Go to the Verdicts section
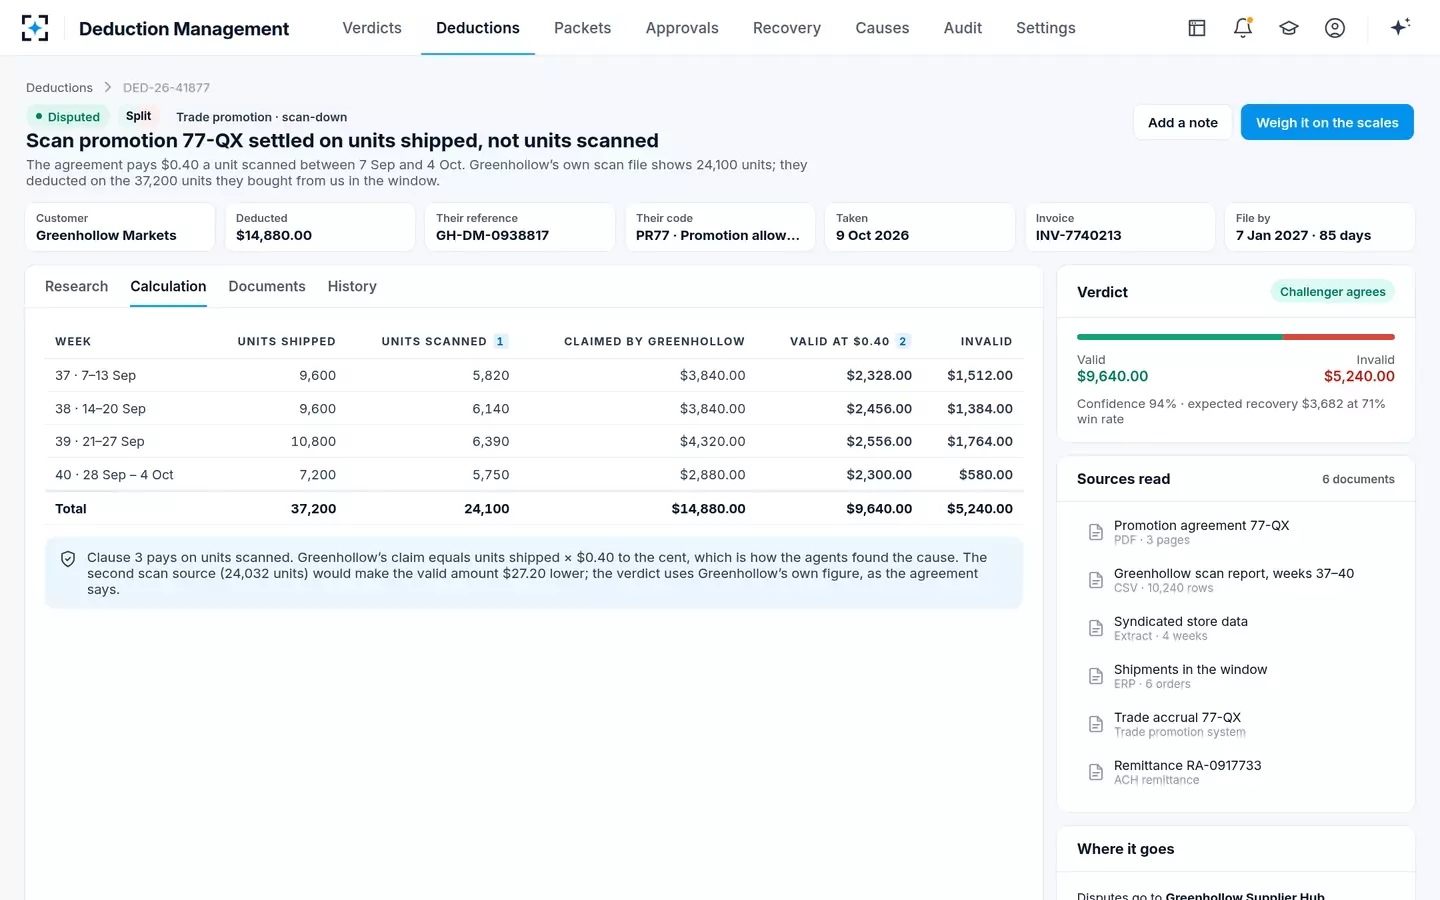 [372, 28]
